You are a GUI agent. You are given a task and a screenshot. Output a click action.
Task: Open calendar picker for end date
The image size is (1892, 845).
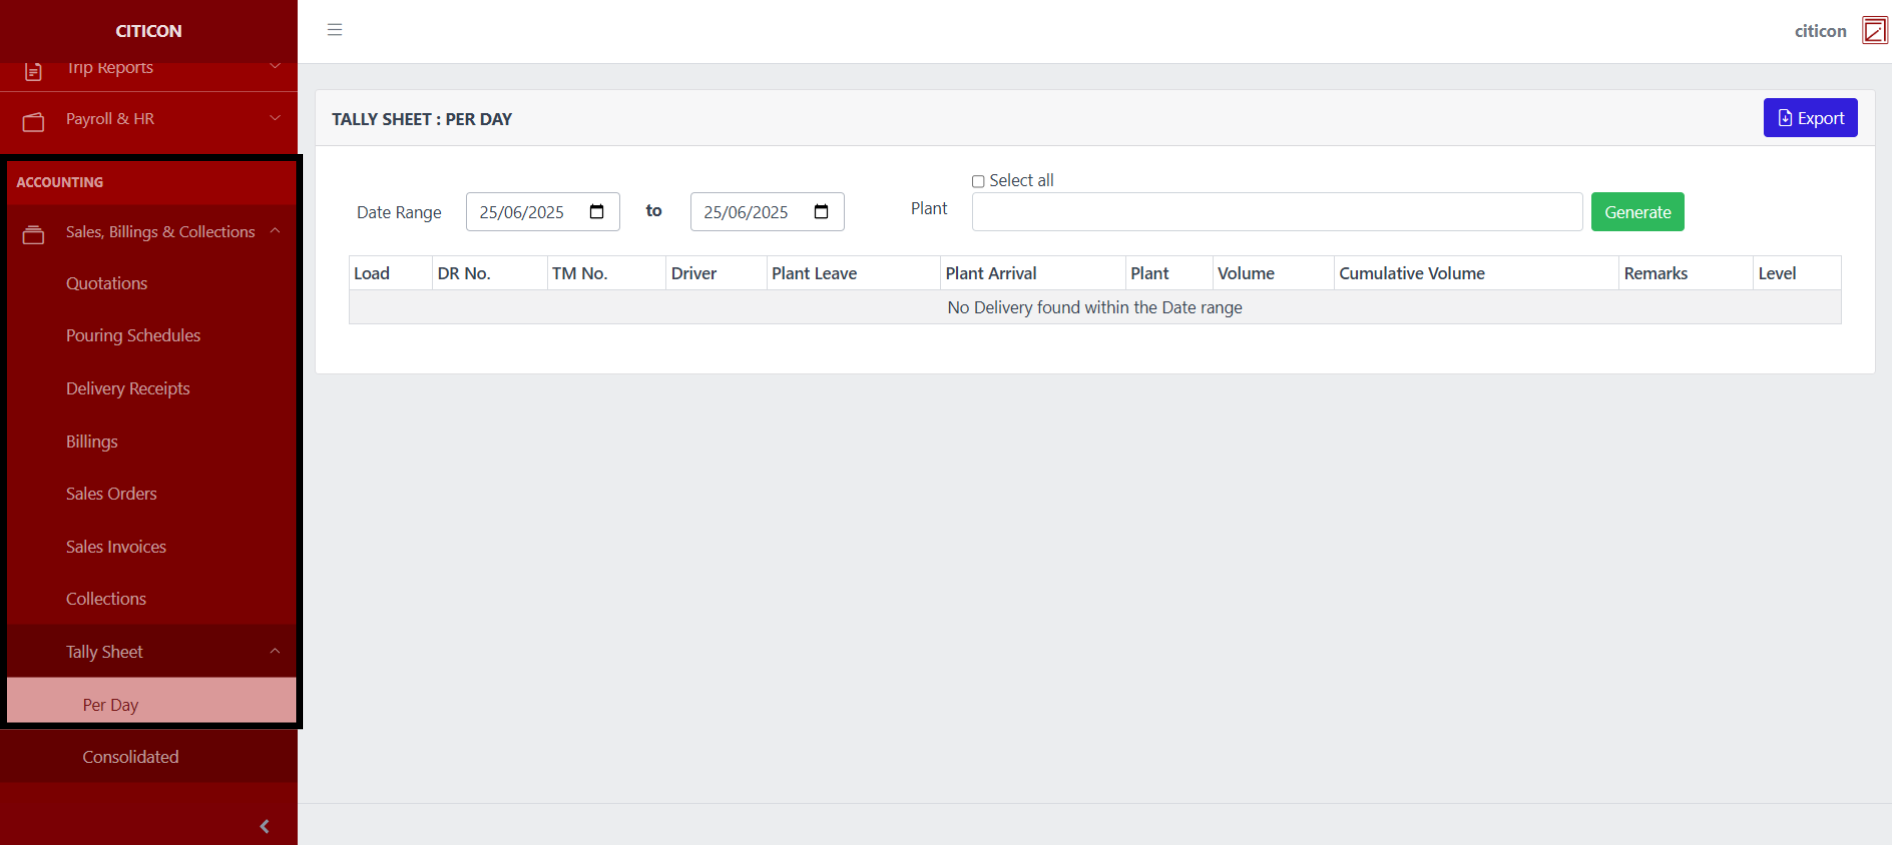(x=821, y=212)
